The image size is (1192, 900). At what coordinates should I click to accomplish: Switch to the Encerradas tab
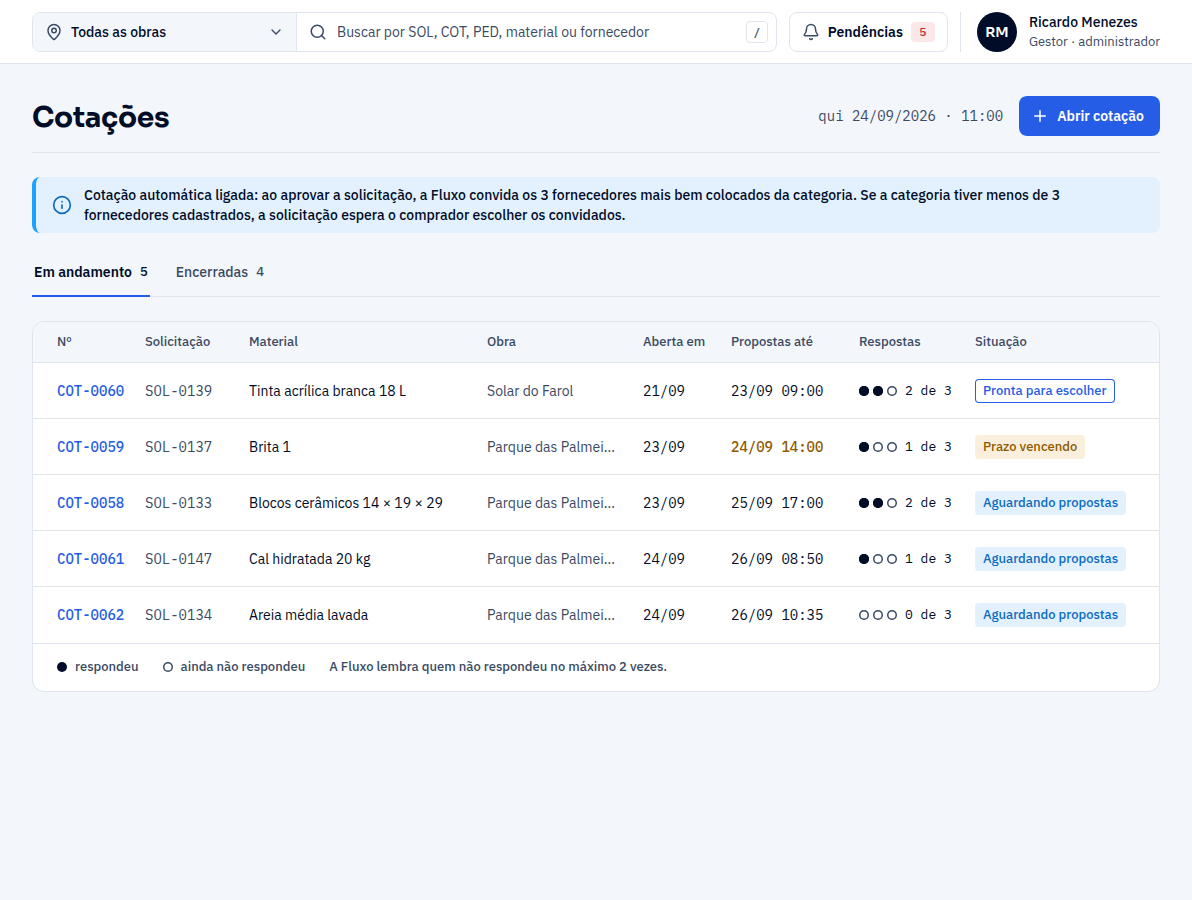[x=220, y=272]
